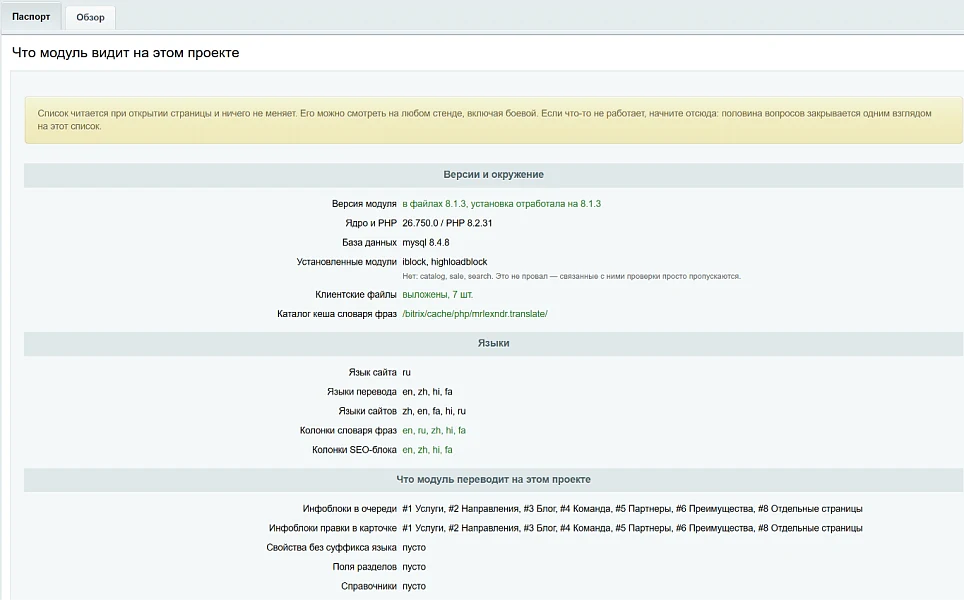
Task: Select value iblock, highloadblock
Action: (444, 262)
